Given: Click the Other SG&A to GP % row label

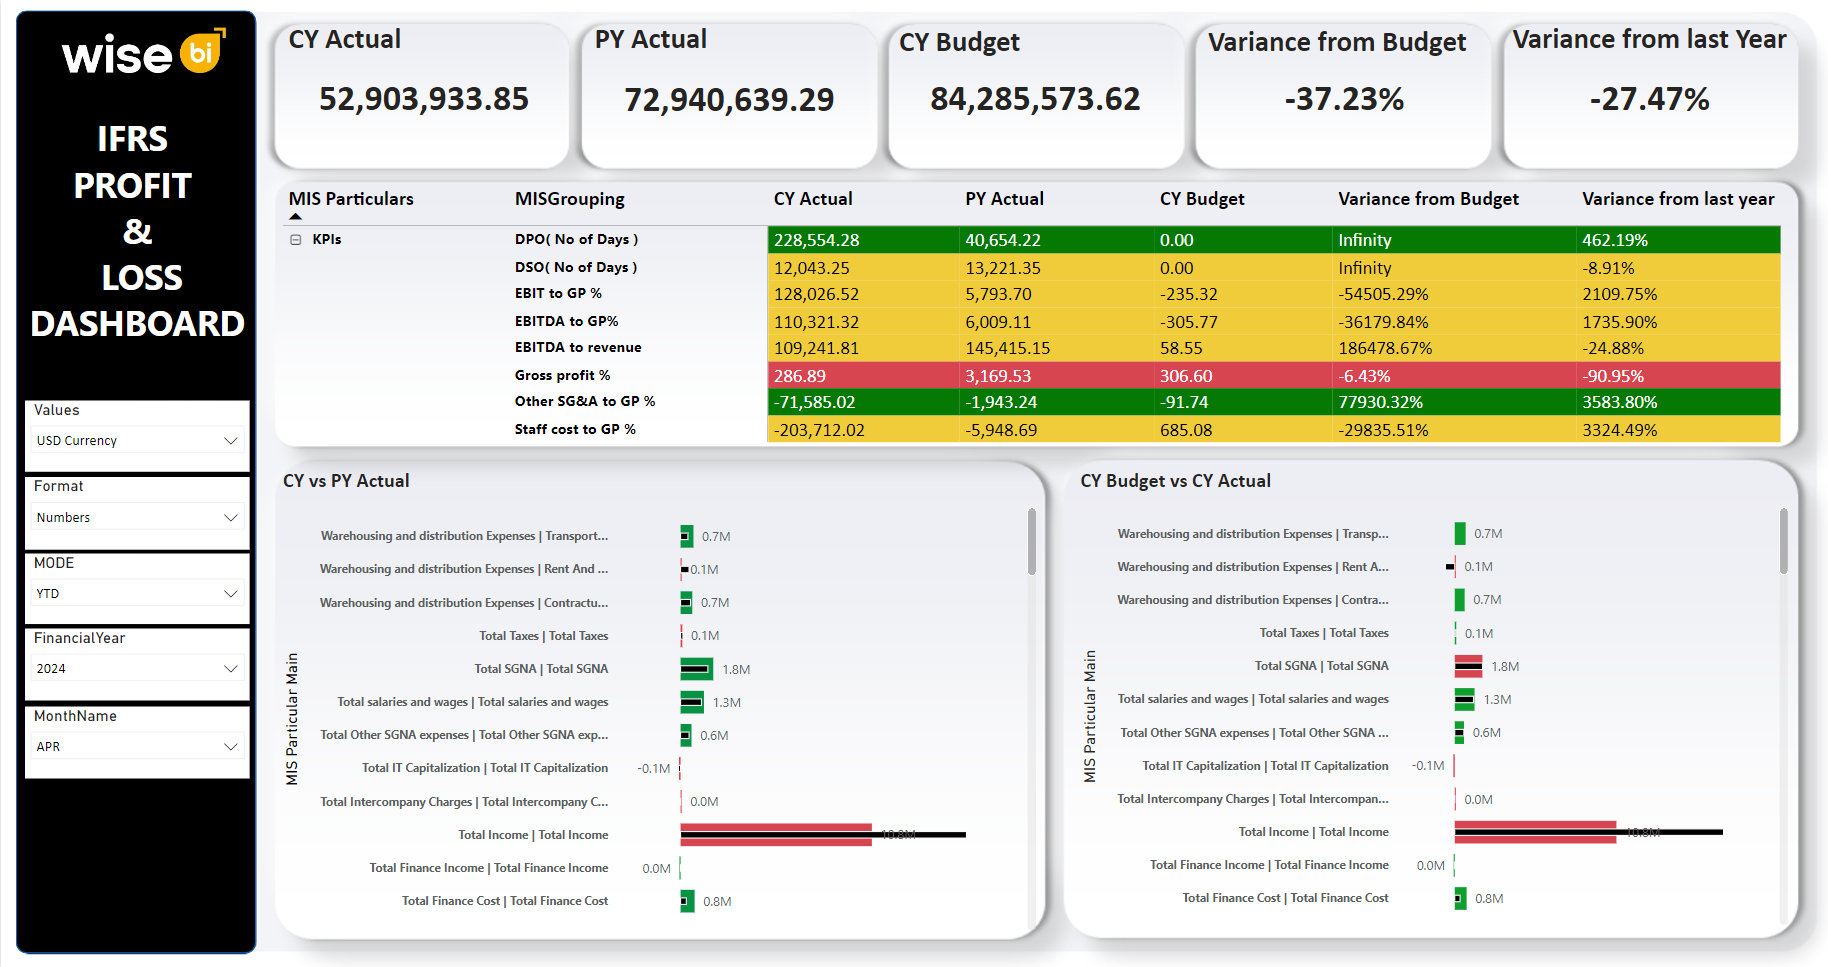Looking at the screenshot, I should click(x=585, y=402).
